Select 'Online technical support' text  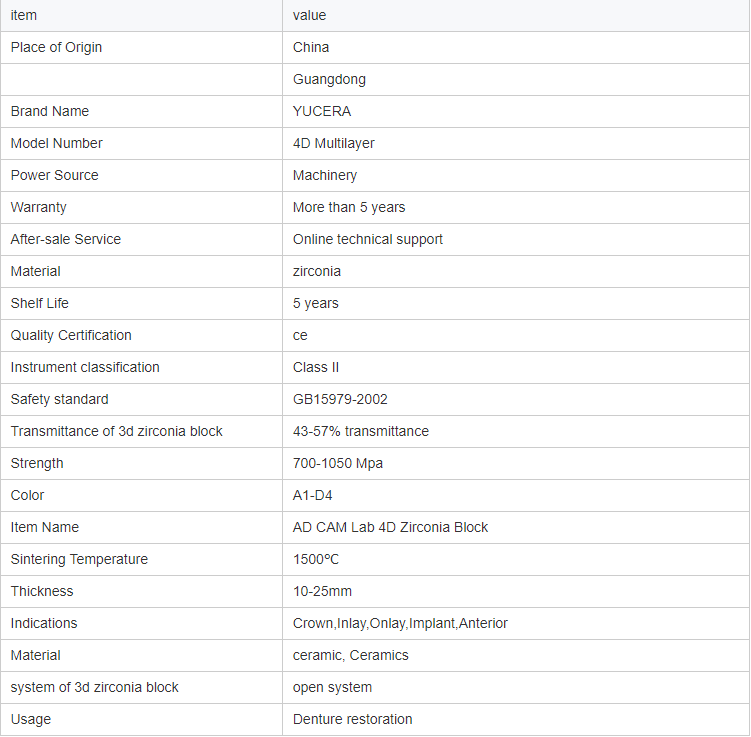tap(368, 239)
